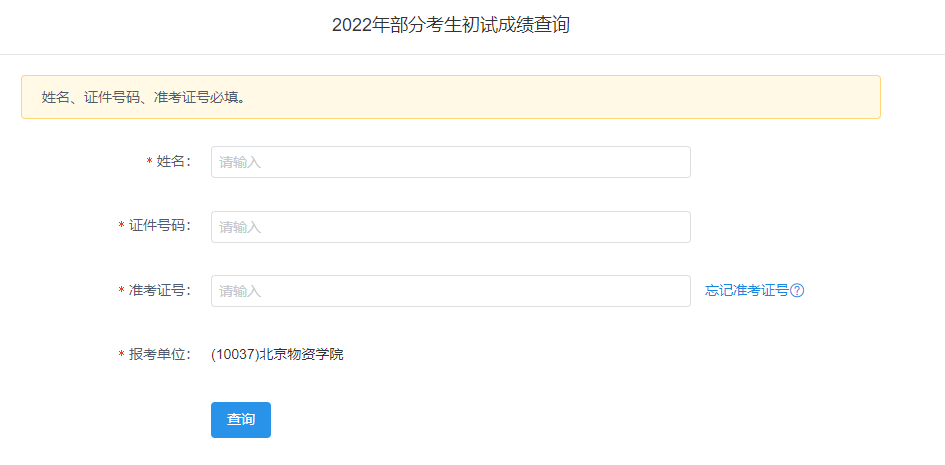The width and height of the screenshot is (945, 465).
Task: Click the 证件号码 field label
Action: pos(159,226)
